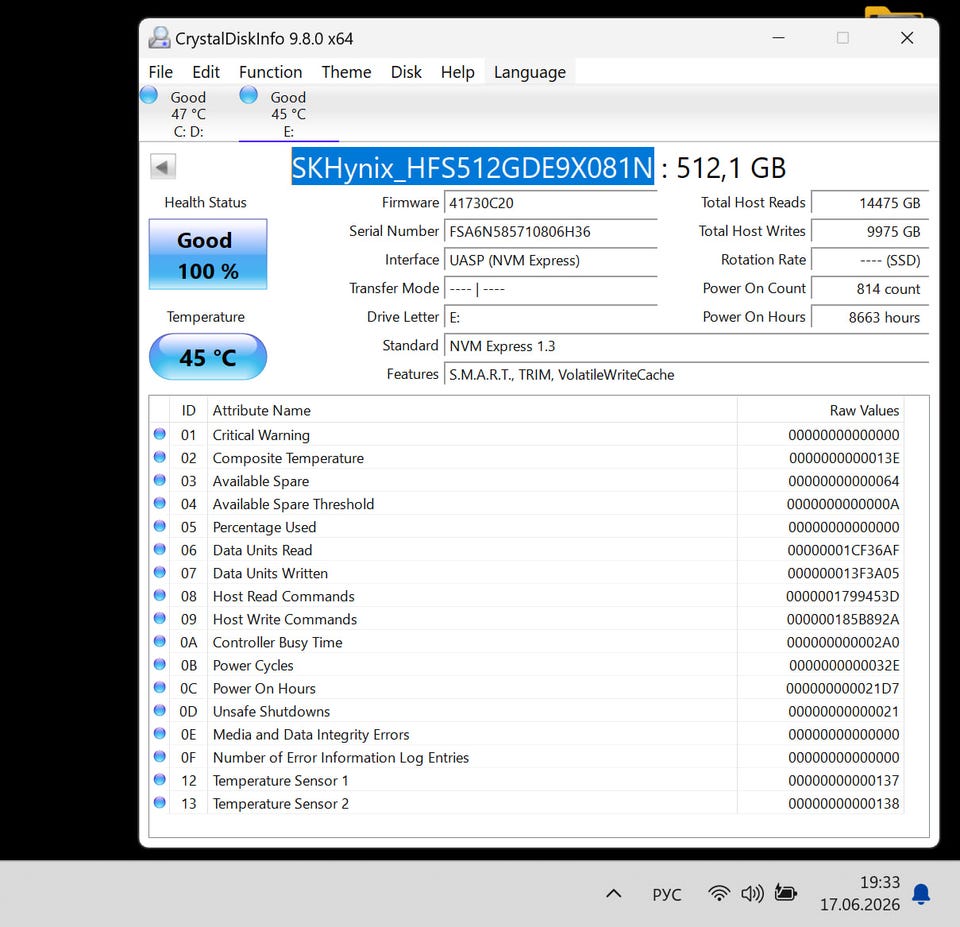Viewport: 960px width, 927px height.
Task: Click status dot for Host Write Commands row
Action: click(160, 618)
